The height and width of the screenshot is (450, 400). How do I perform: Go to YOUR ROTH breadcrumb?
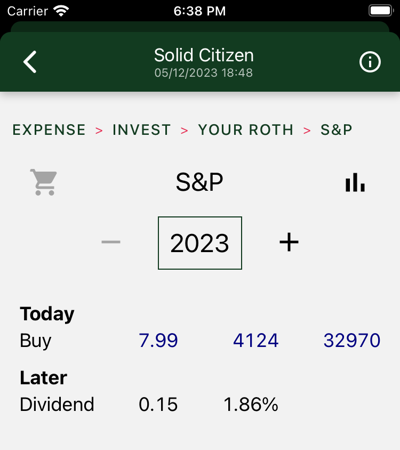click(x=246, y=130)
